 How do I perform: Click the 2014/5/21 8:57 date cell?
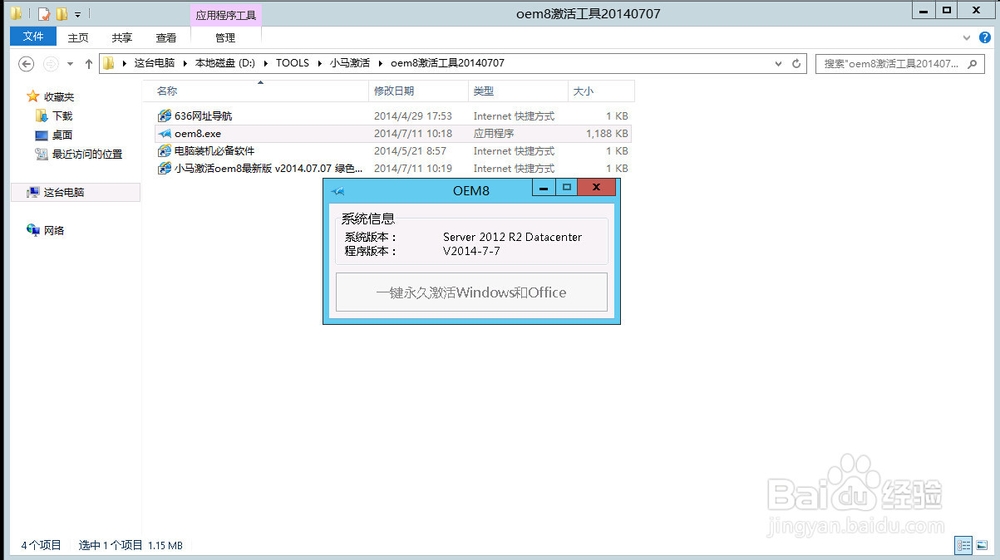pos(409,151)
